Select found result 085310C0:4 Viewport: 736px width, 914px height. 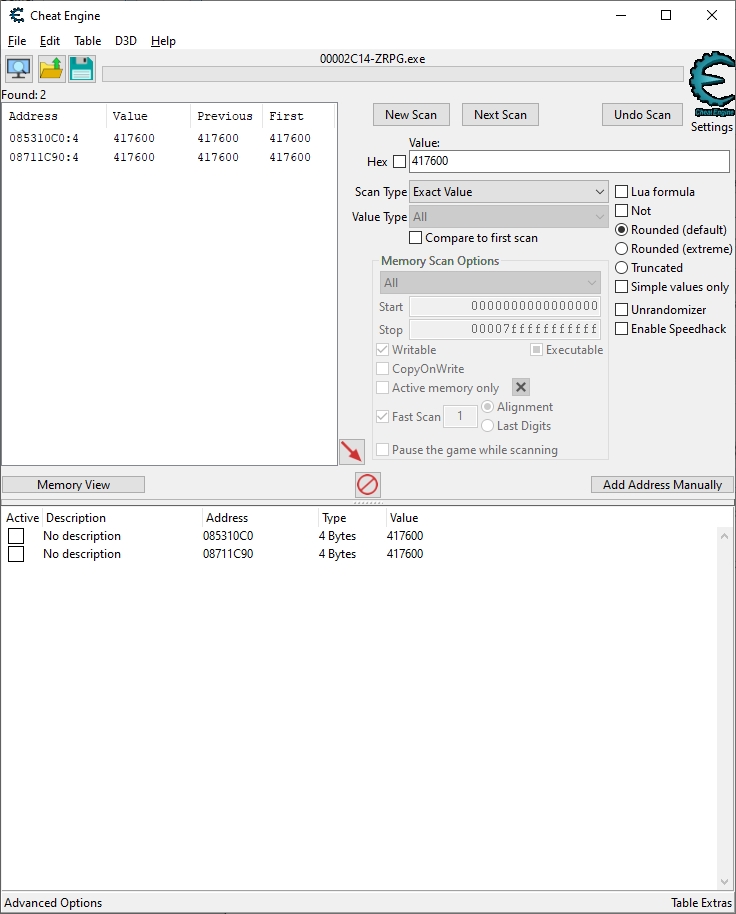[169, 138]
